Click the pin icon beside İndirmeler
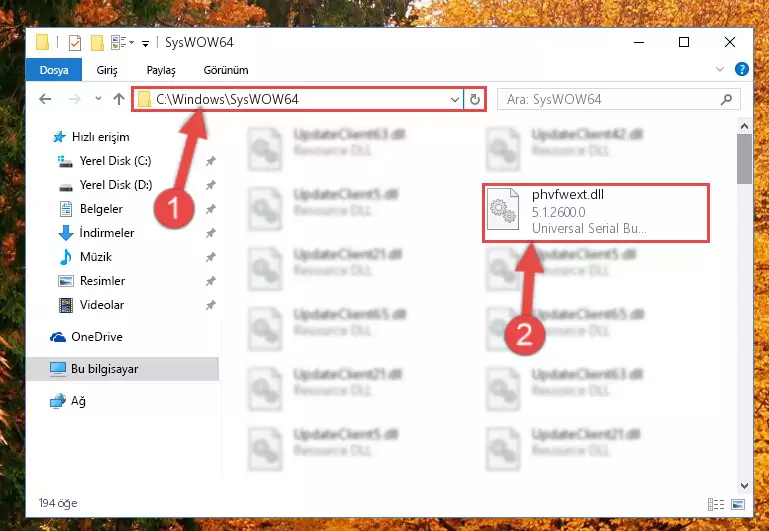Screen dimensions: 769x531 (x=210, y=233)
